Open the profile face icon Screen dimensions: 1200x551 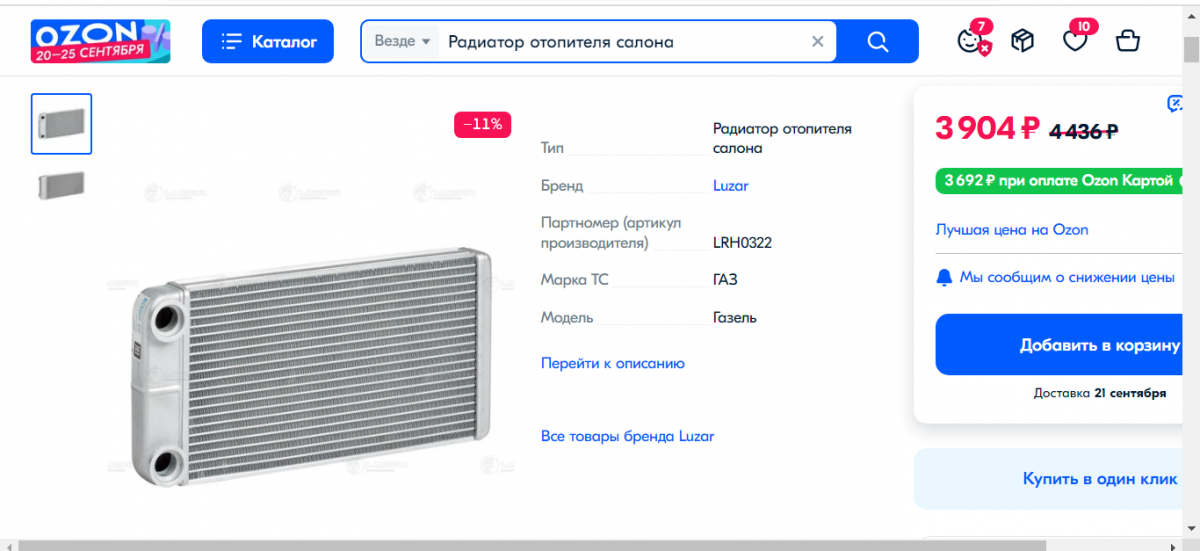969,41
